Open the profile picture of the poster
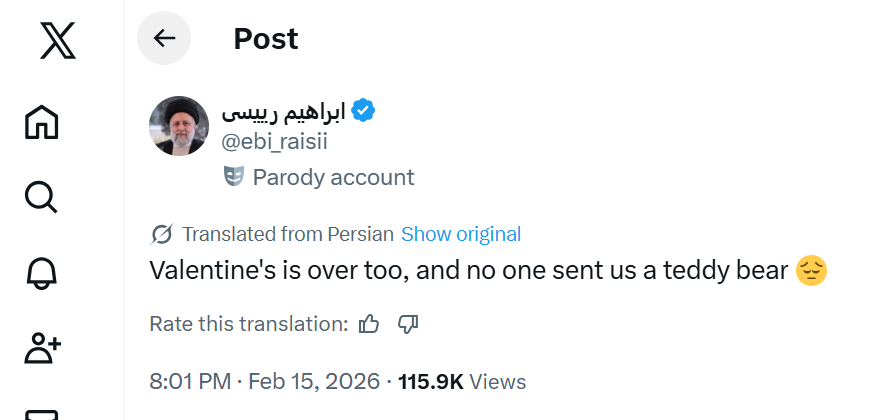 178,127
